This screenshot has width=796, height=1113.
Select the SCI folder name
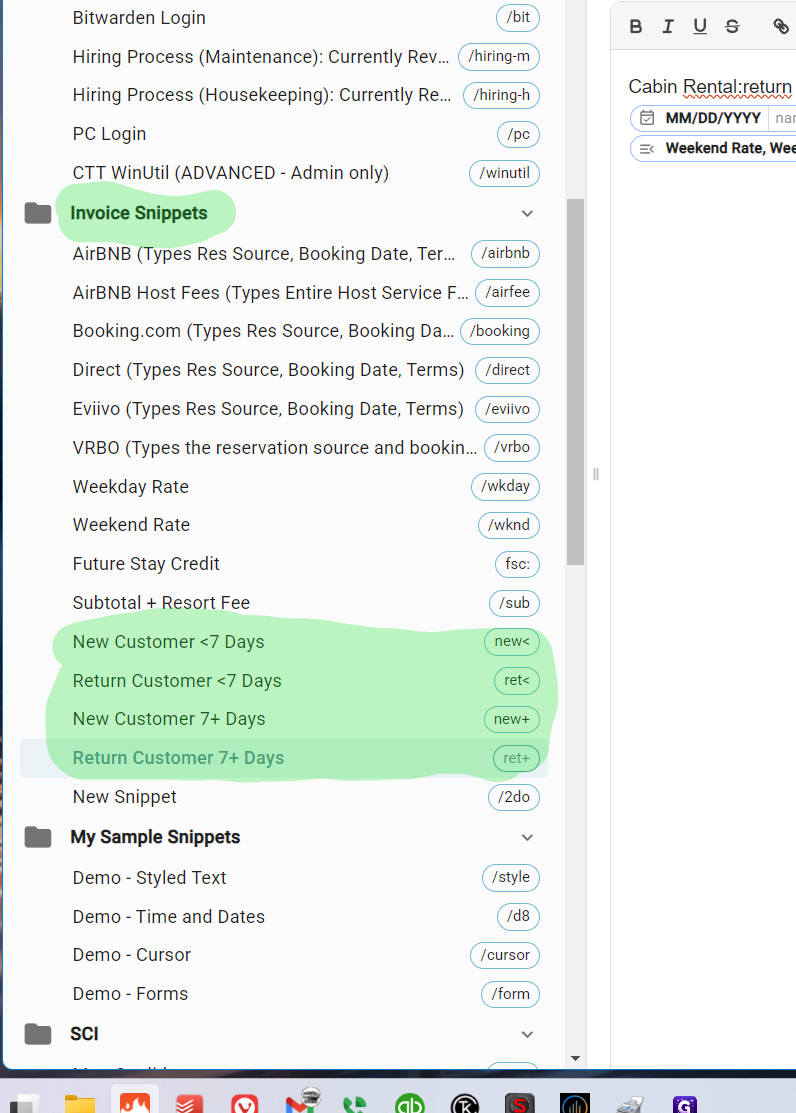coord(84,1034)
